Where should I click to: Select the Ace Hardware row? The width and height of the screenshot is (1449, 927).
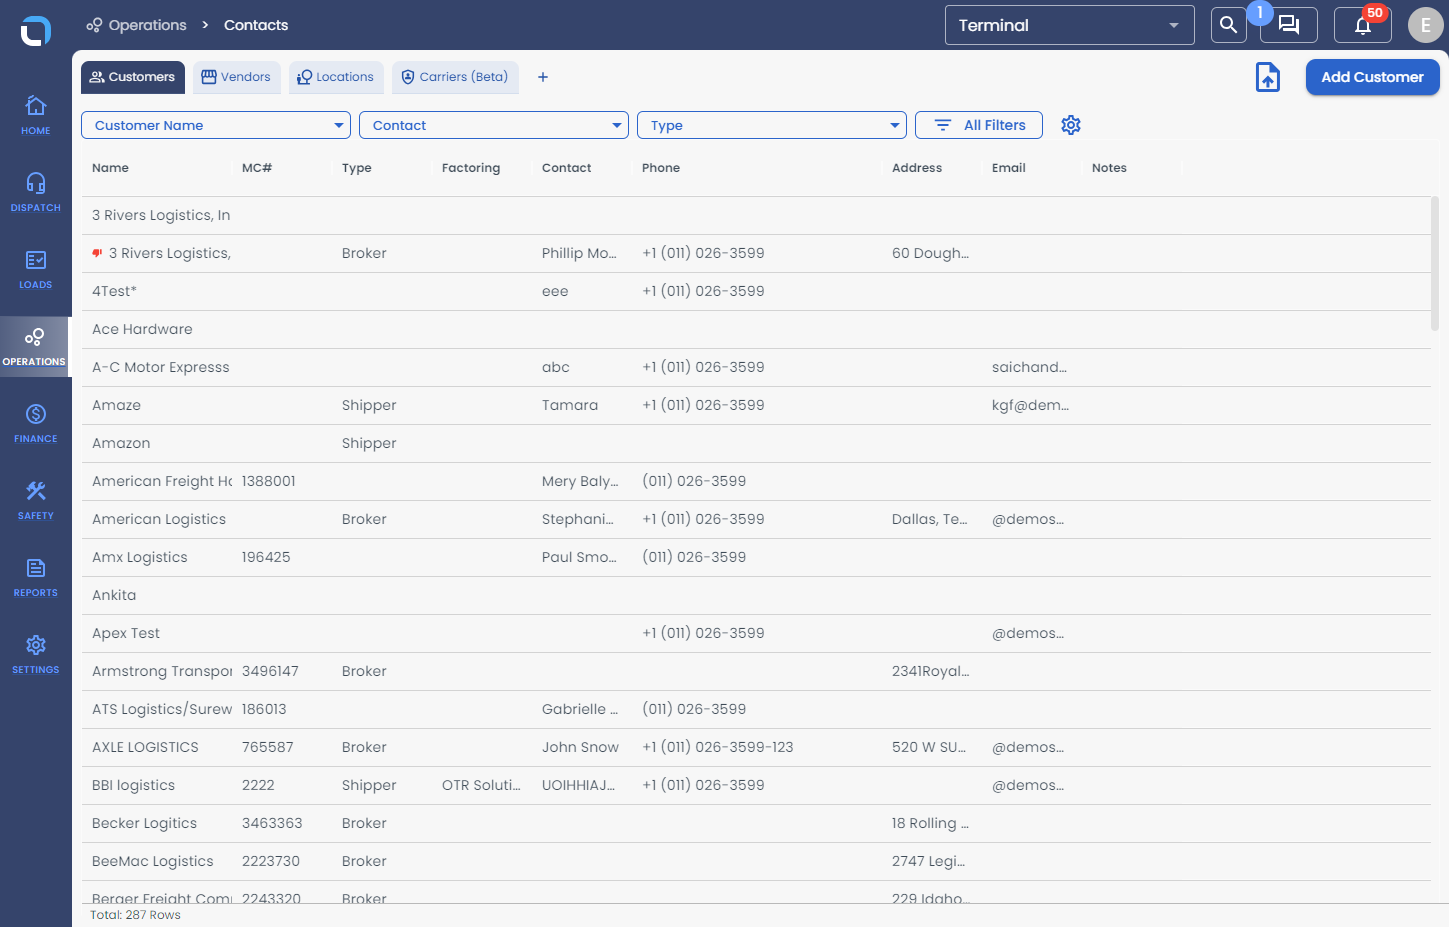click(756, 329)
